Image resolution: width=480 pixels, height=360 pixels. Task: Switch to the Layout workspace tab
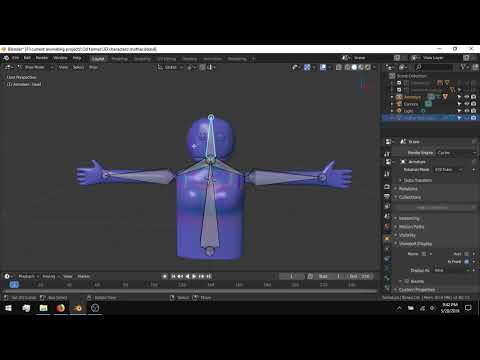pyautogui.click(x=98, y=59)
